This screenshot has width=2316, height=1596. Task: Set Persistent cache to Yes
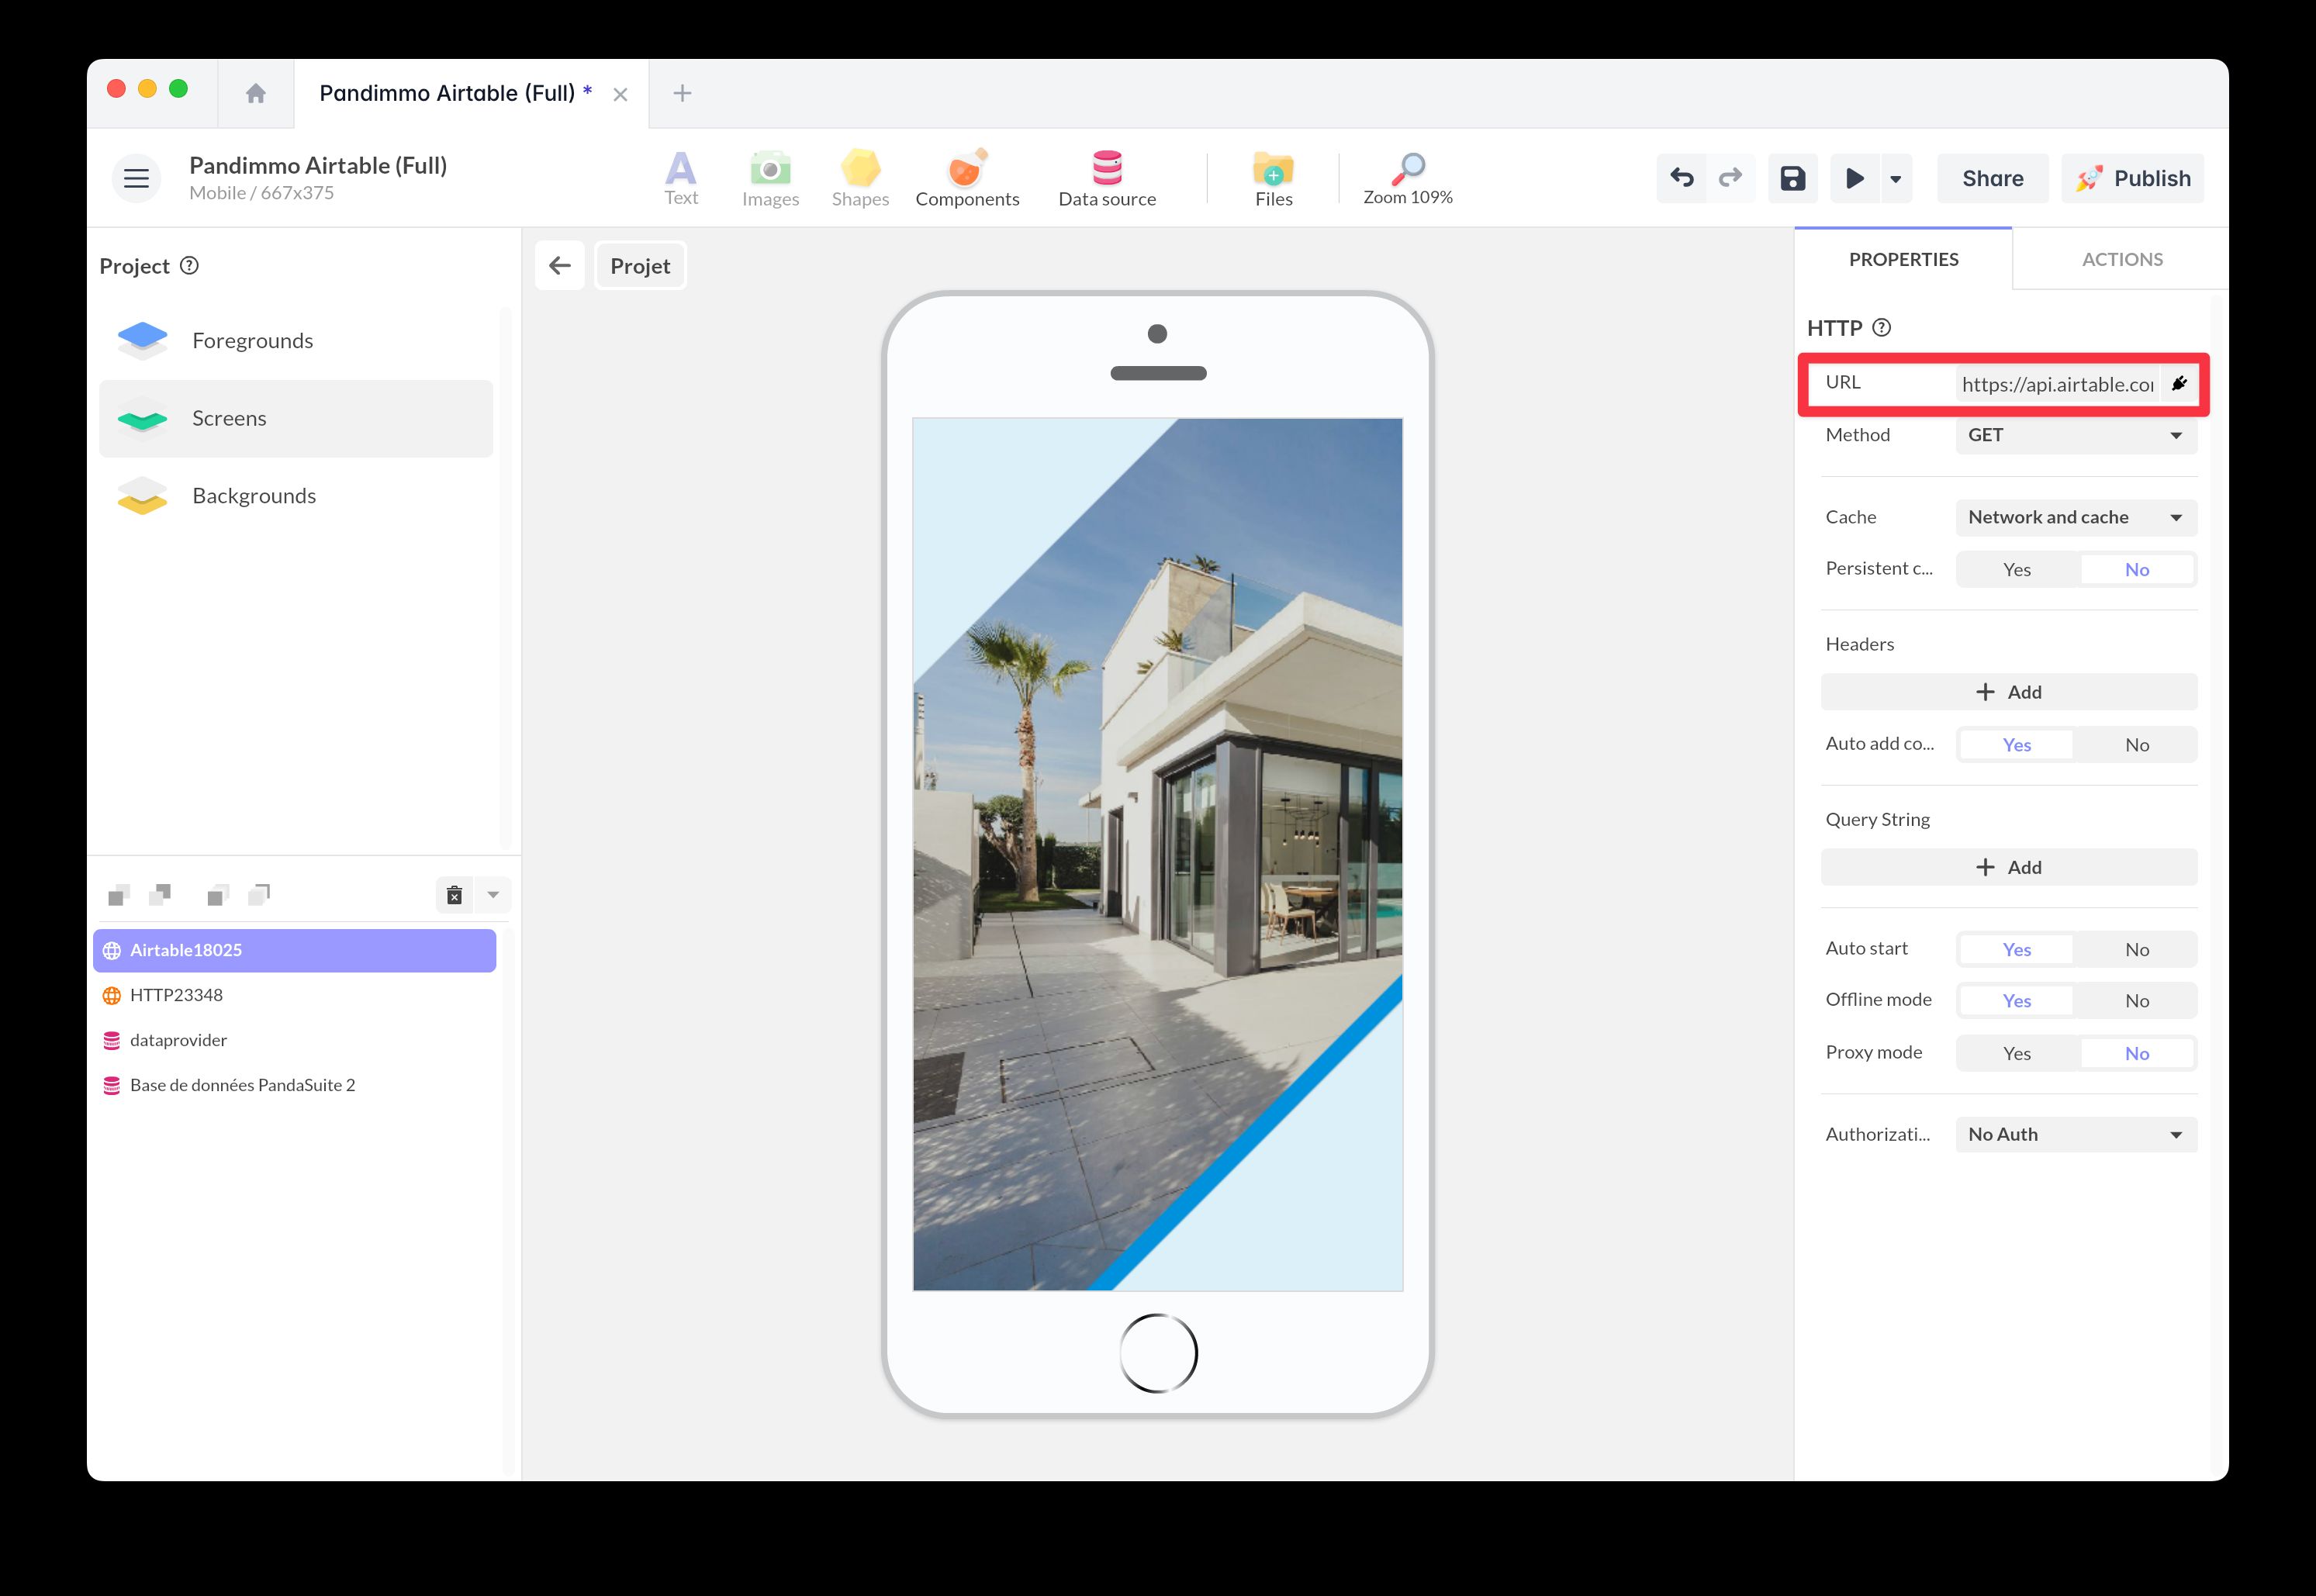[2016, 568]
